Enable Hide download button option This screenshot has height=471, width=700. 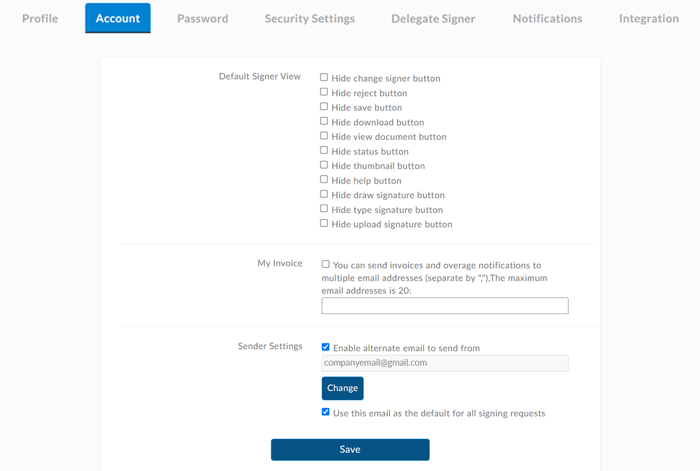click(324, 121)
